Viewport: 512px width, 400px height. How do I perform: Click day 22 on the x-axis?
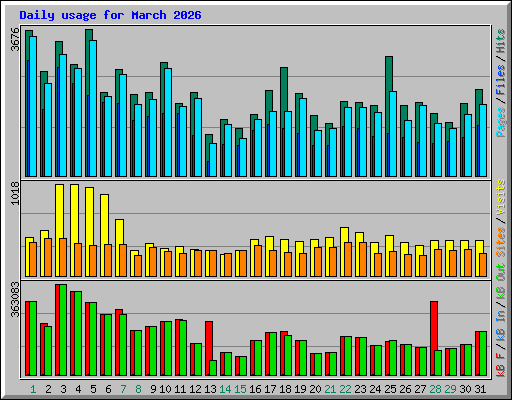click(x=345, y=389)
